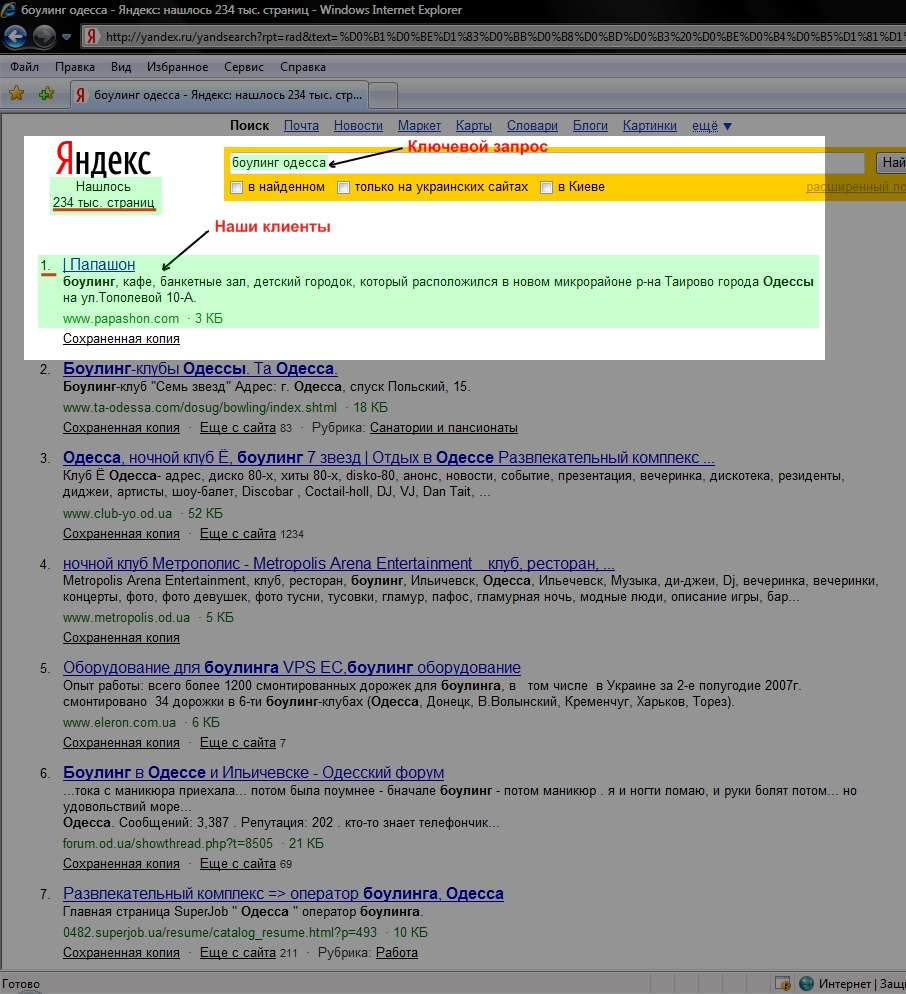Open the recent pages dropdown arrow
906x994 pixels.
(67, 37)
